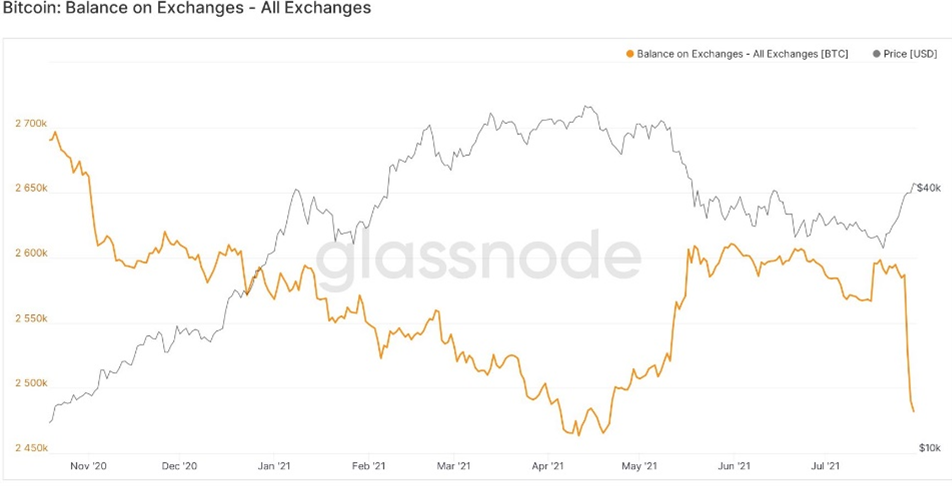Click the orange Balance on Exchanges legend dot

click(x=629, y=54)
